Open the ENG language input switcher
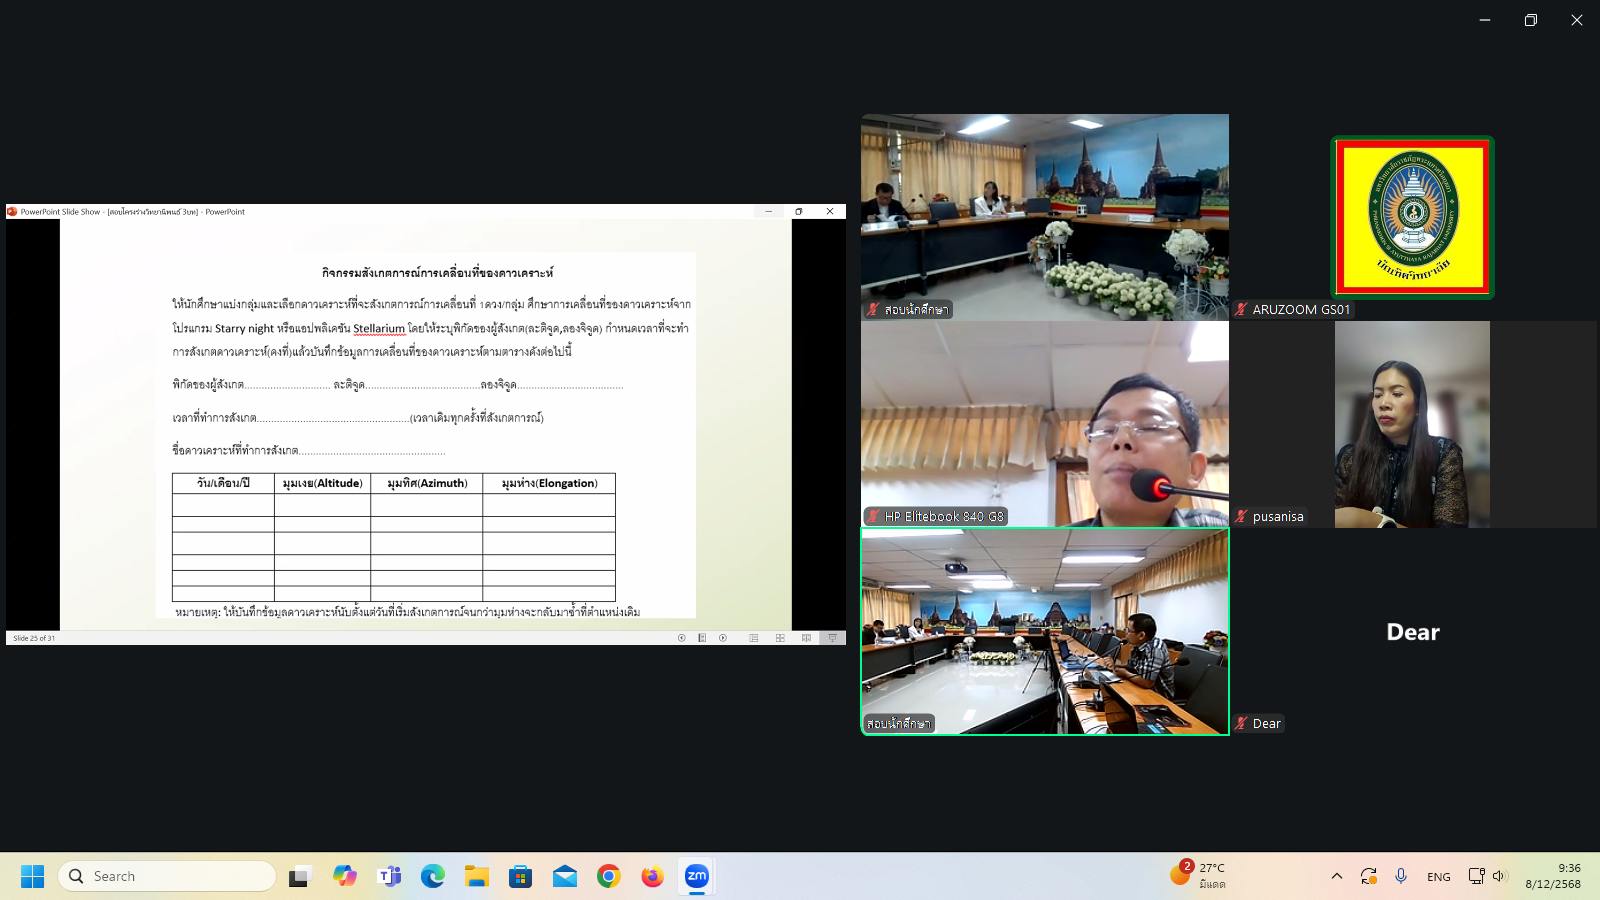 click(1438, 877)
